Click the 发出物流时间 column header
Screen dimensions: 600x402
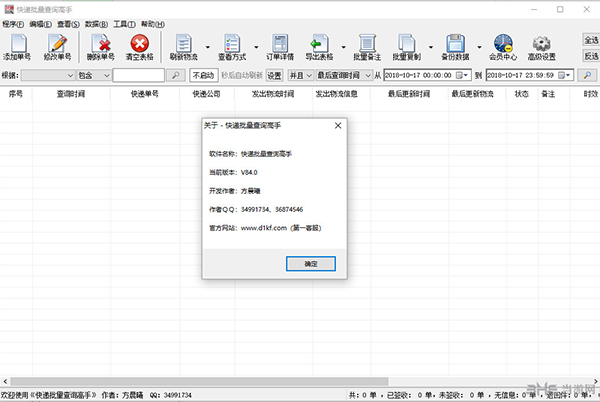pyautogui.click(x=273, y=94)
